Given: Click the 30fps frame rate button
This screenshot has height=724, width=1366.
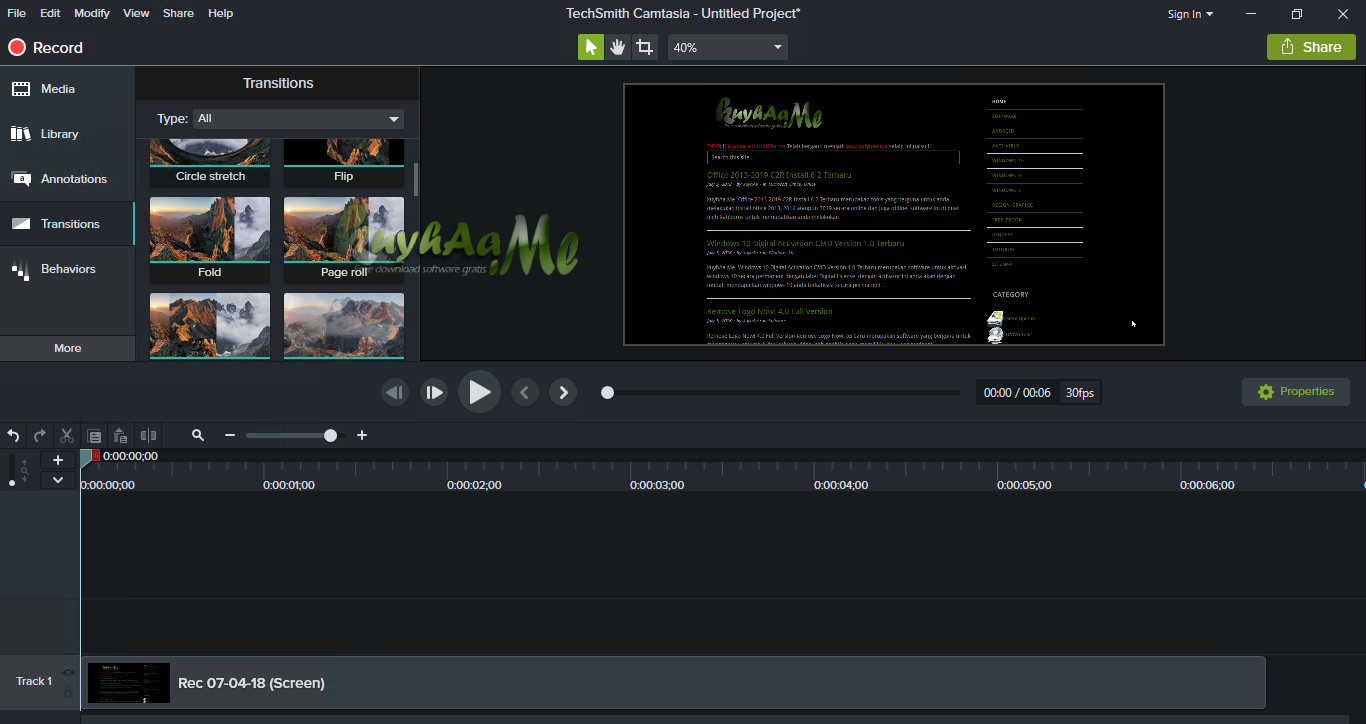Looking at the screenshot, I should coord(1080,393).
